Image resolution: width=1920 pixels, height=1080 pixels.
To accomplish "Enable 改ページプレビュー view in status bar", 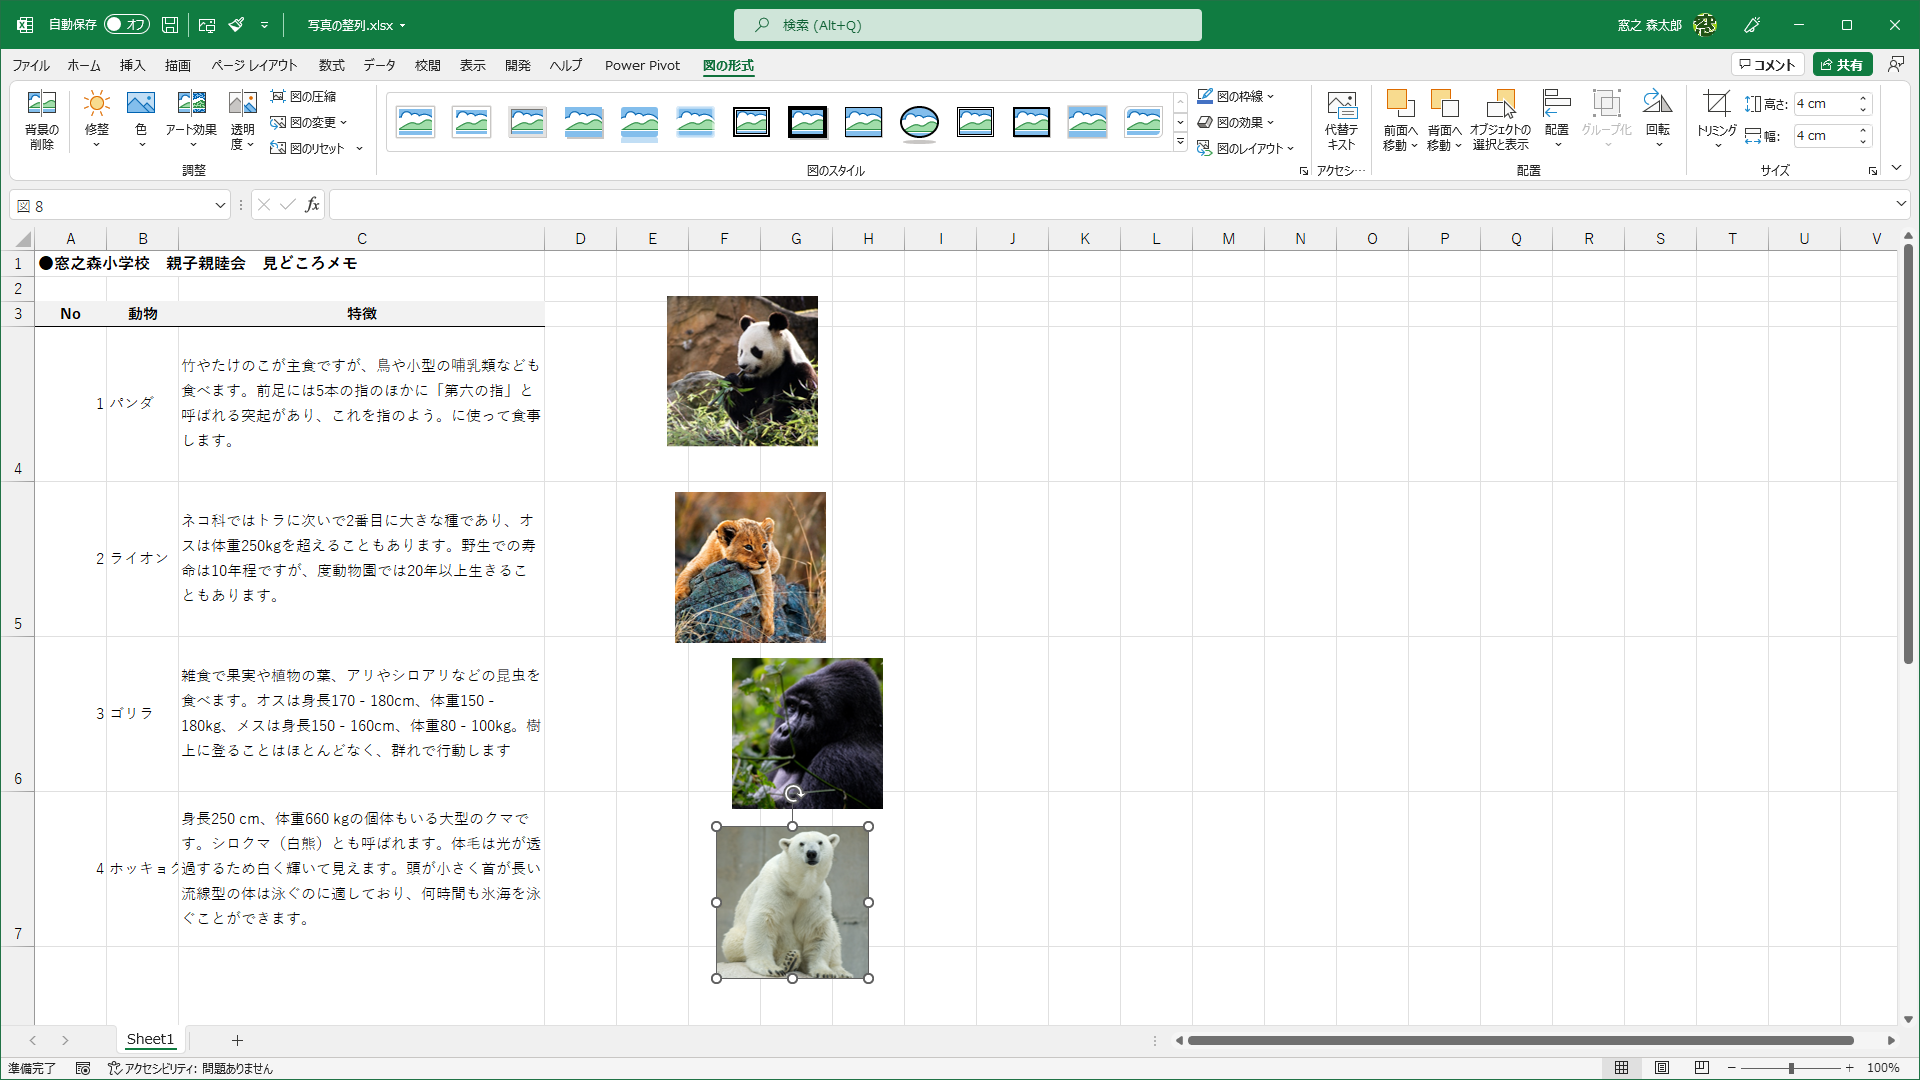I will tap(1701, 1068).
